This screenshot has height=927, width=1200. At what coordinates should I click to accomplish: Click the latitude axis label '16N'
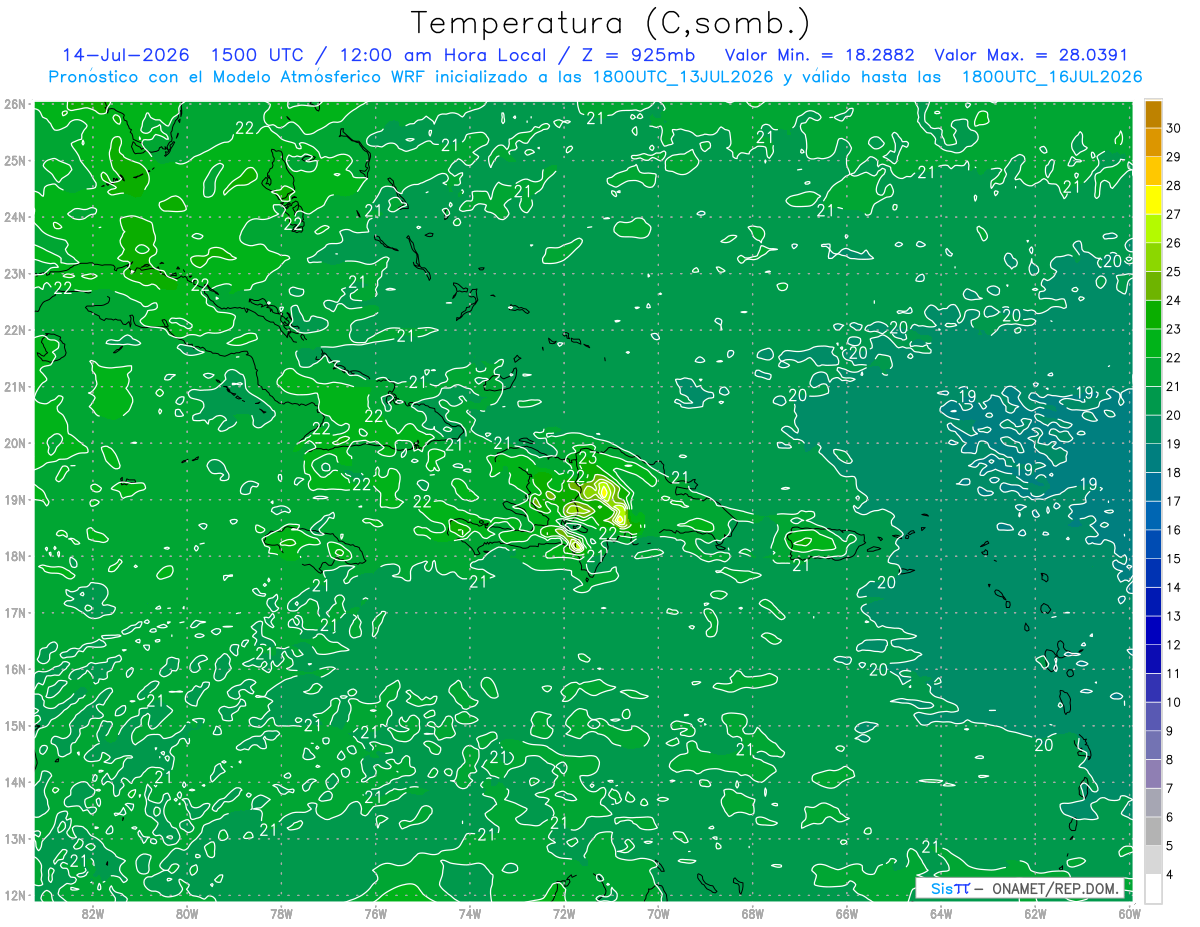(x=14, y=669)
